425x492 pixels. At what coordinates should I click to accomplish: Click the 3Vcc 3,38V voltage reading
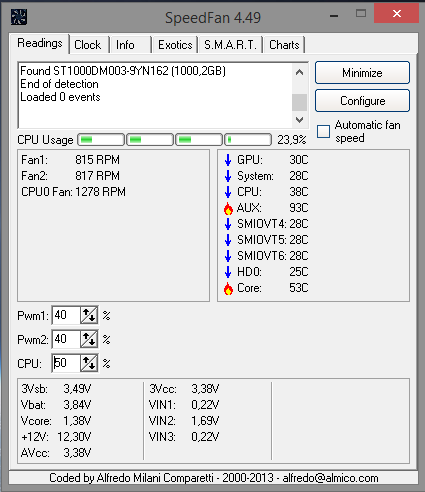click(x=184, y=389)
